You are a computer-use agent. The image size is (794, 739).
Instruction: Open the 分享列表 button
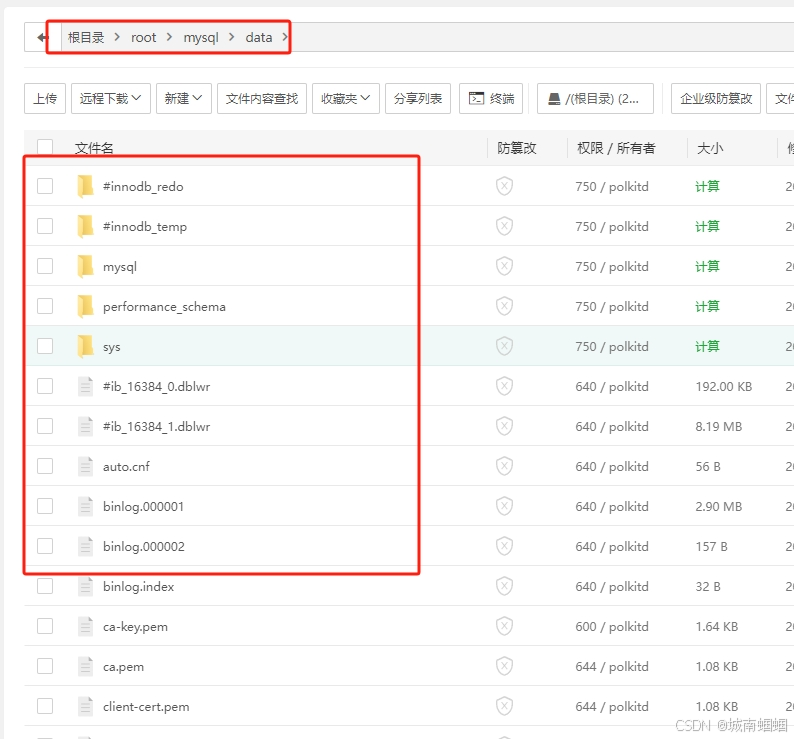[x=418, y=98]
